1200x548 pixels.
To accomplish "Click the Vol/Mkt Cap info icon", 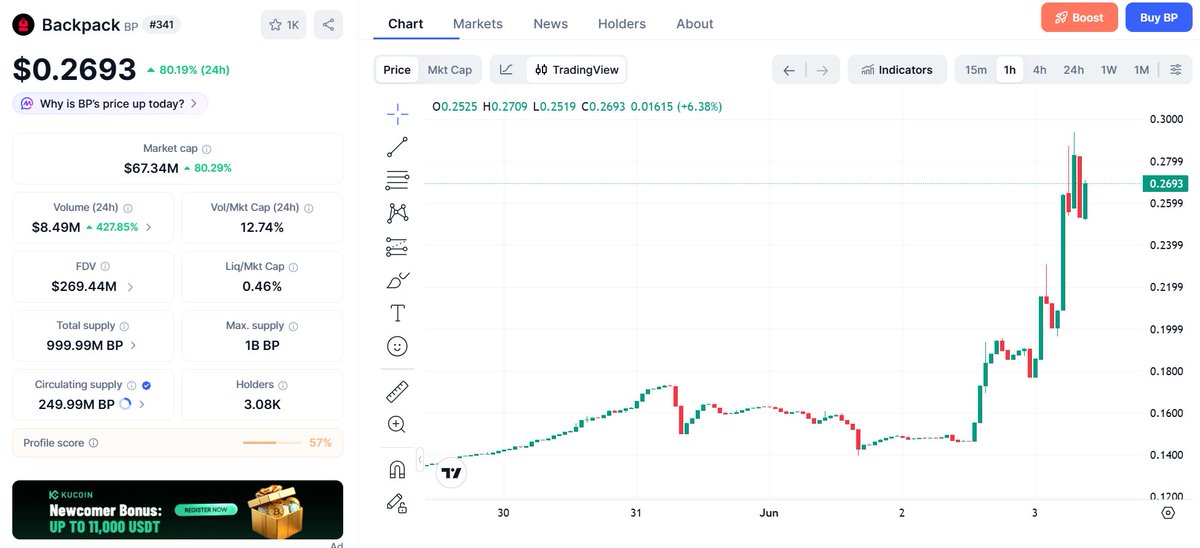I will click(308, 208).
